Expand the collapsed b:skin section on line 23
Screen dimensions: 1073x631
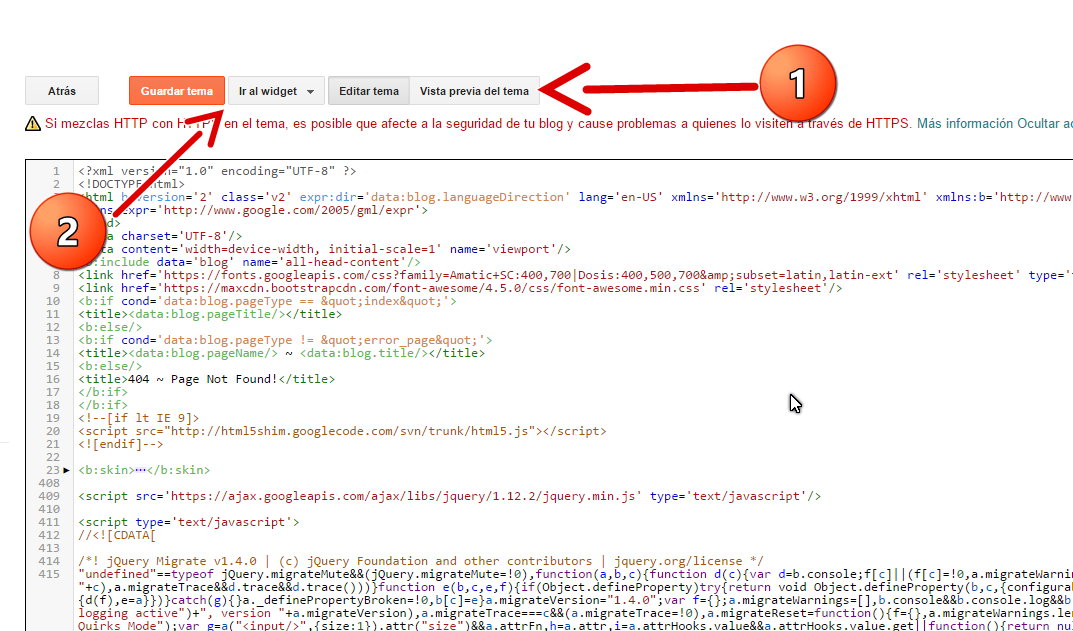pyautogui.click(x=66, y=469)
